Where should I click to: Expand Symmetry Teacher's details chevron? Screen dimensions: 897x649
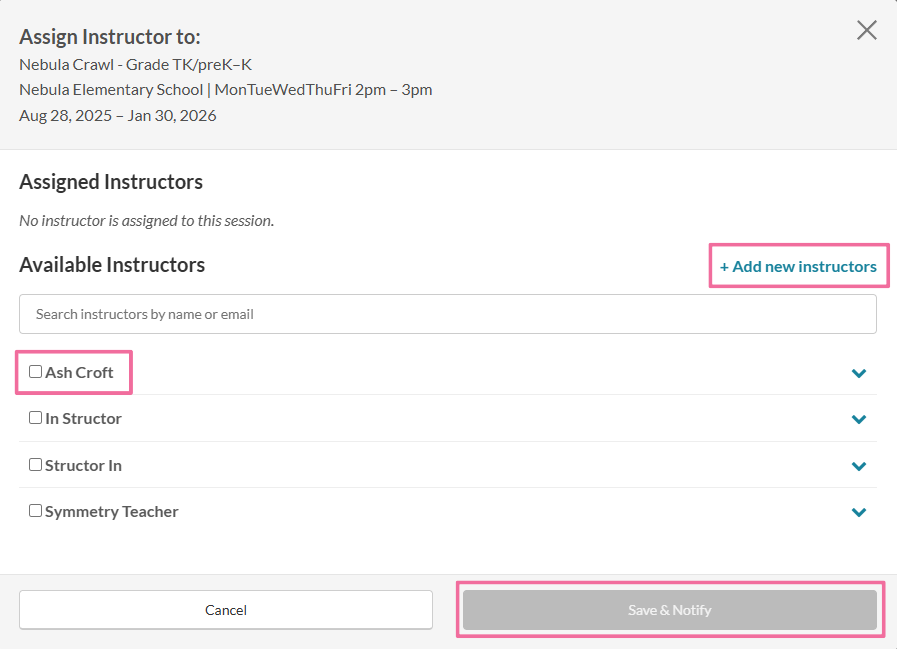858,512
